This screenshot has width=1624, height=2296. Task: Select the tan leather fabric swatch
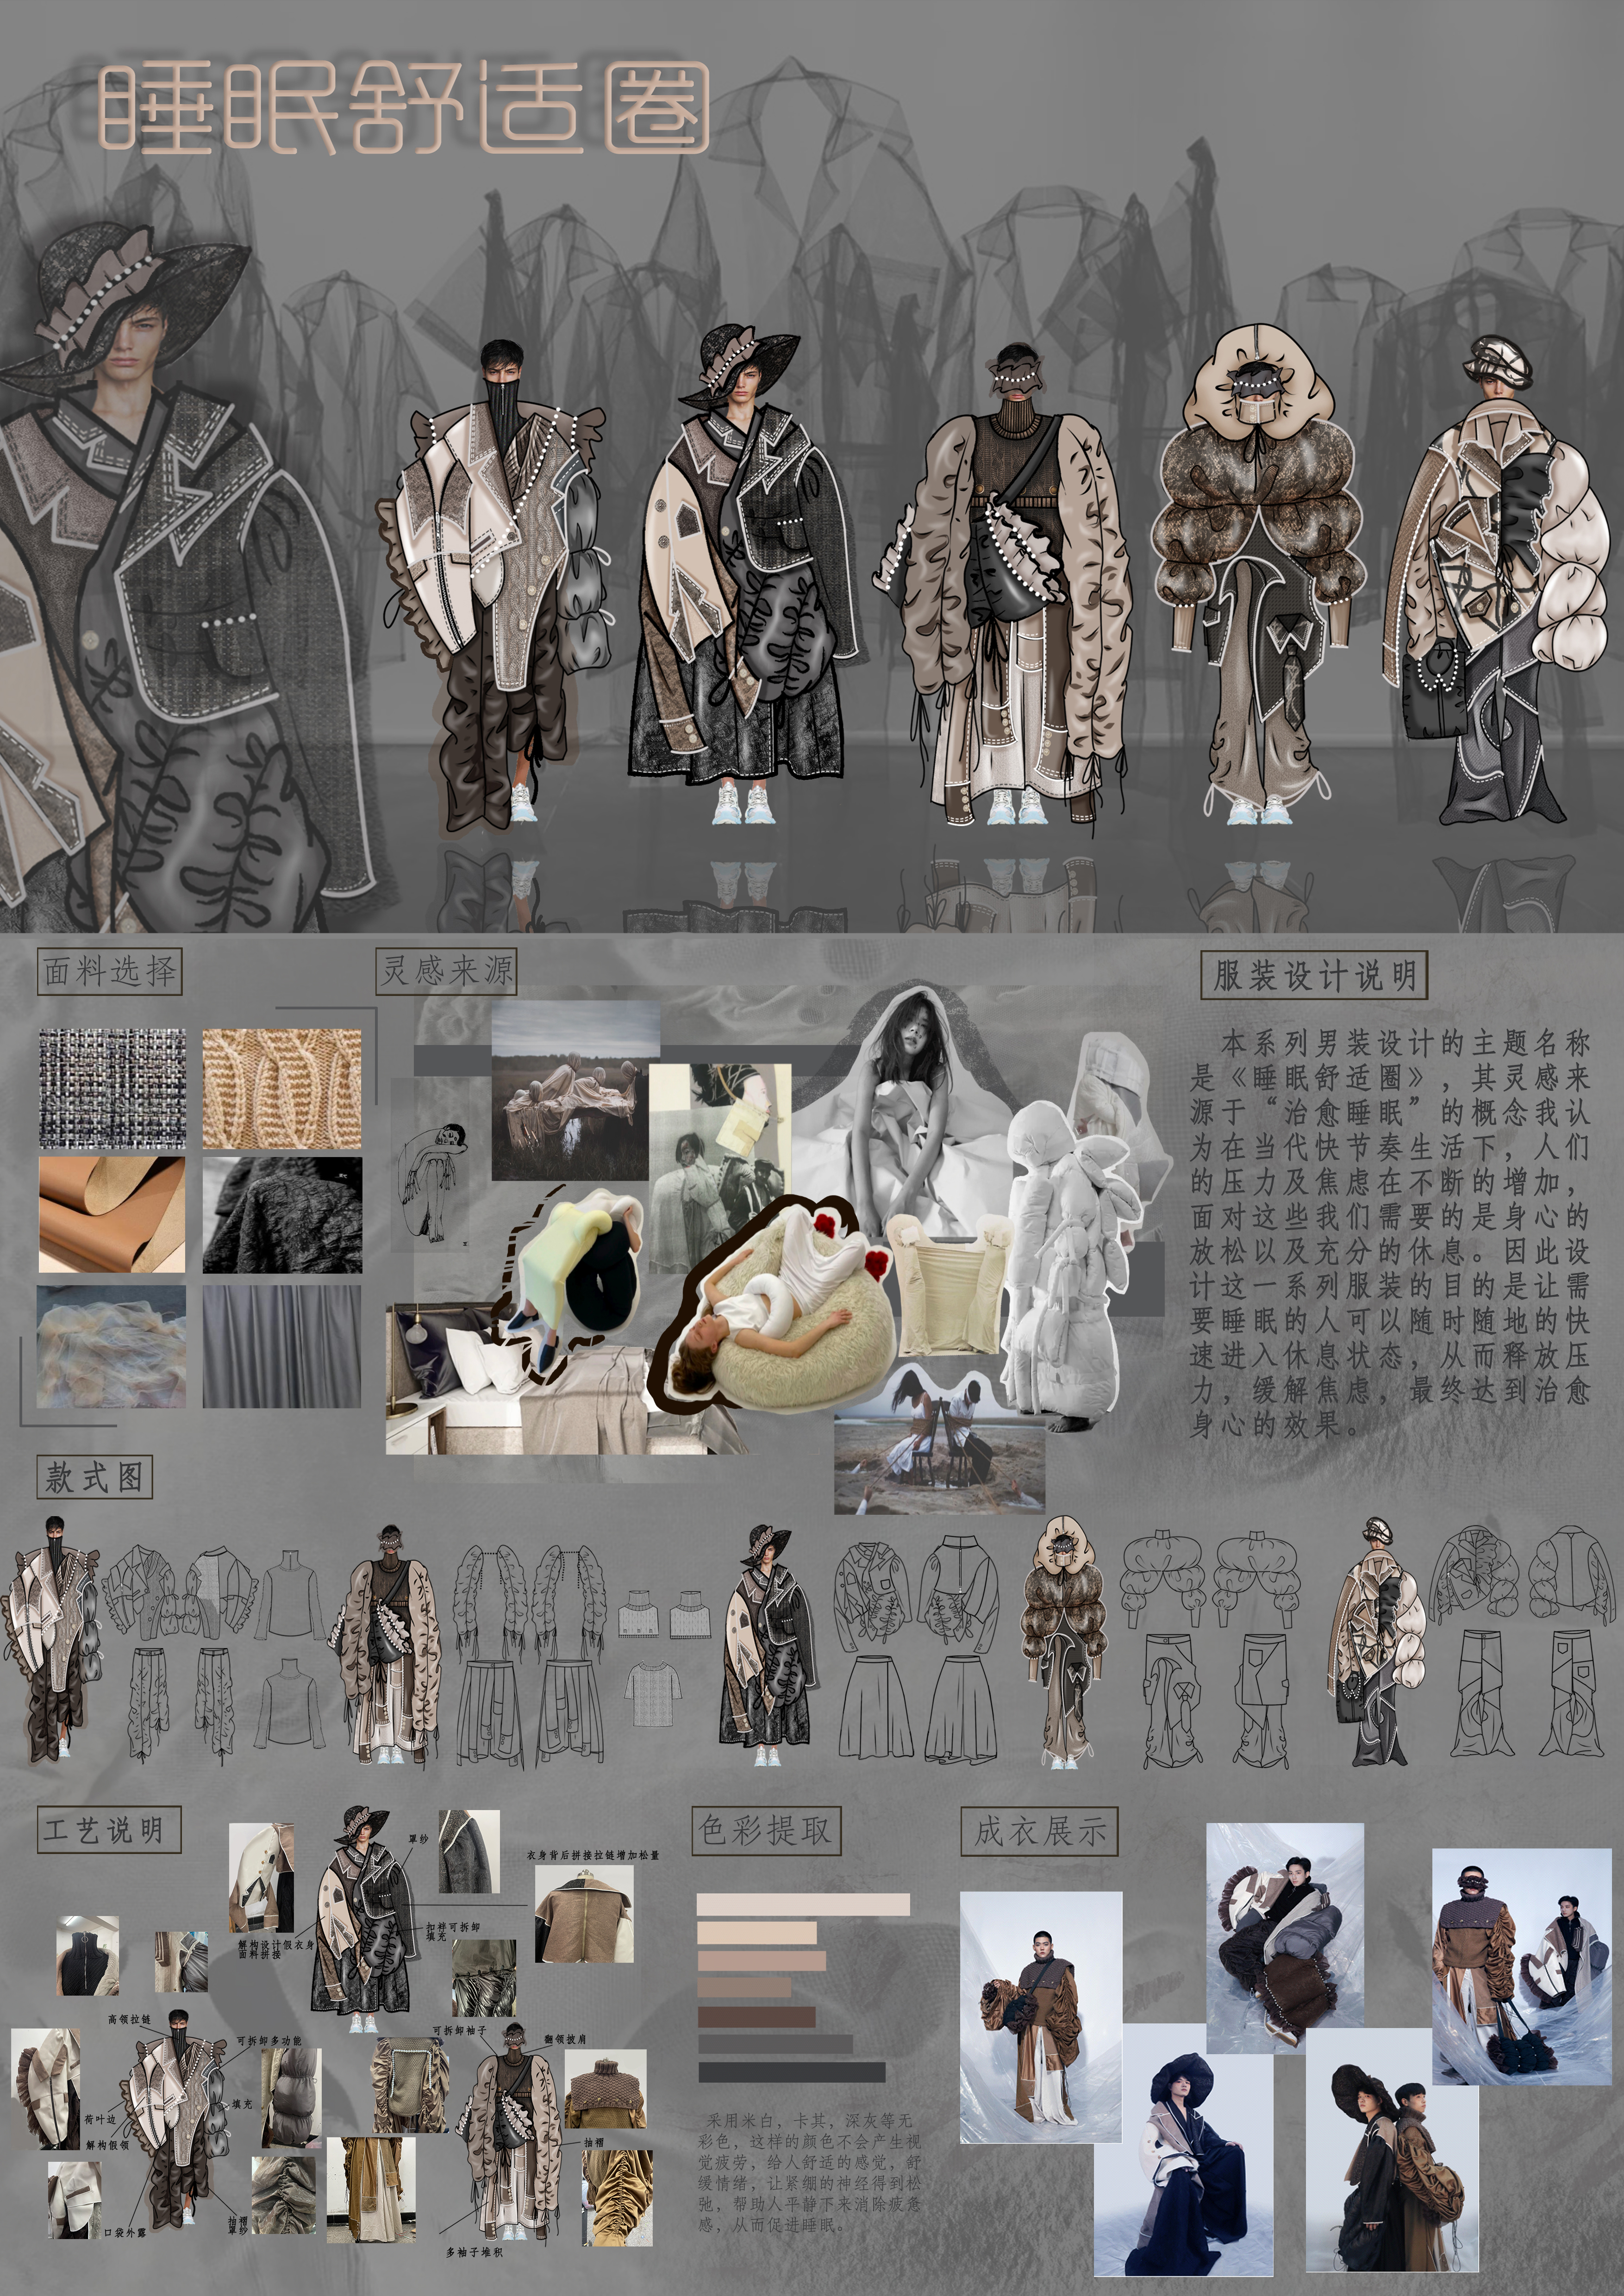pyautogui.click(x=112, y=1214)
